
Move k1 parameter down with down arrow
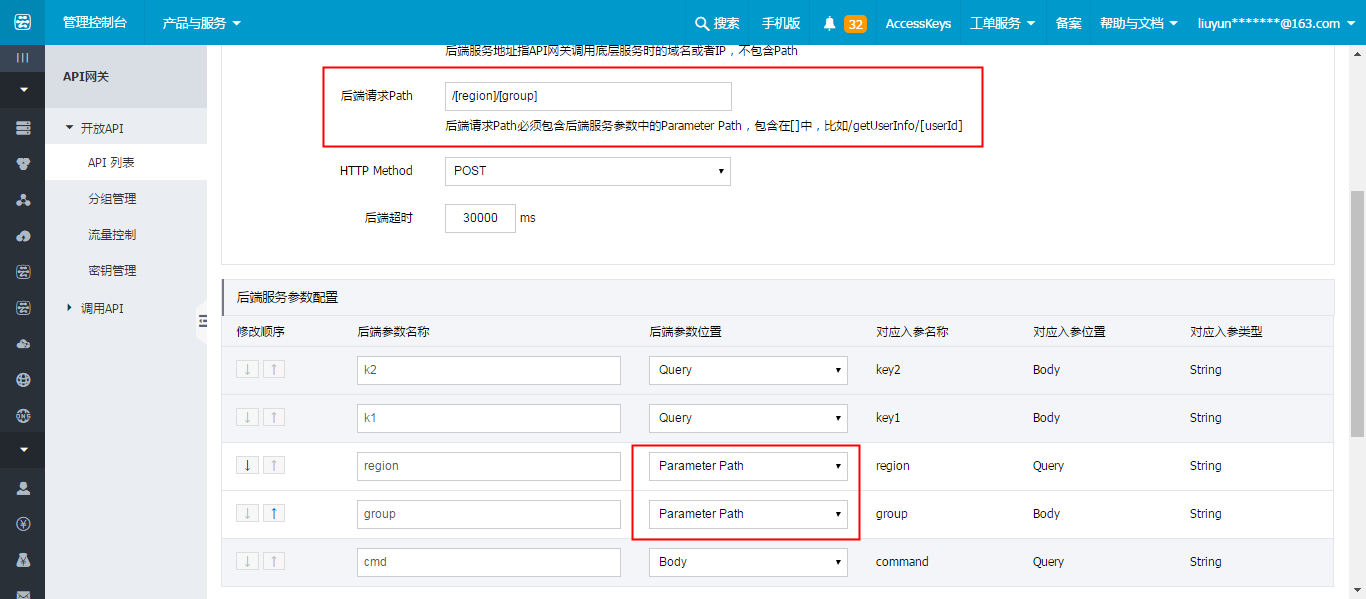tap(247, 417)
